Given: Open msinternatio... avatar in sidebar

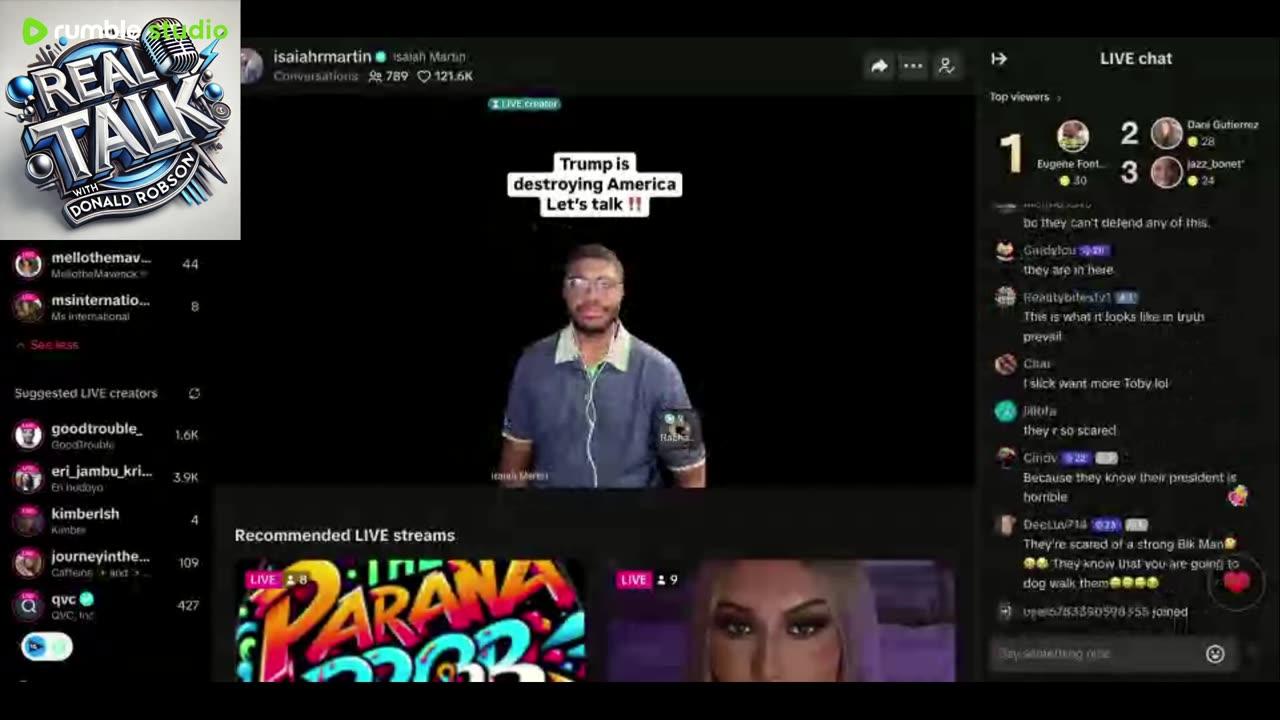Looking at the screenshot, I should (x=29, y=306).
